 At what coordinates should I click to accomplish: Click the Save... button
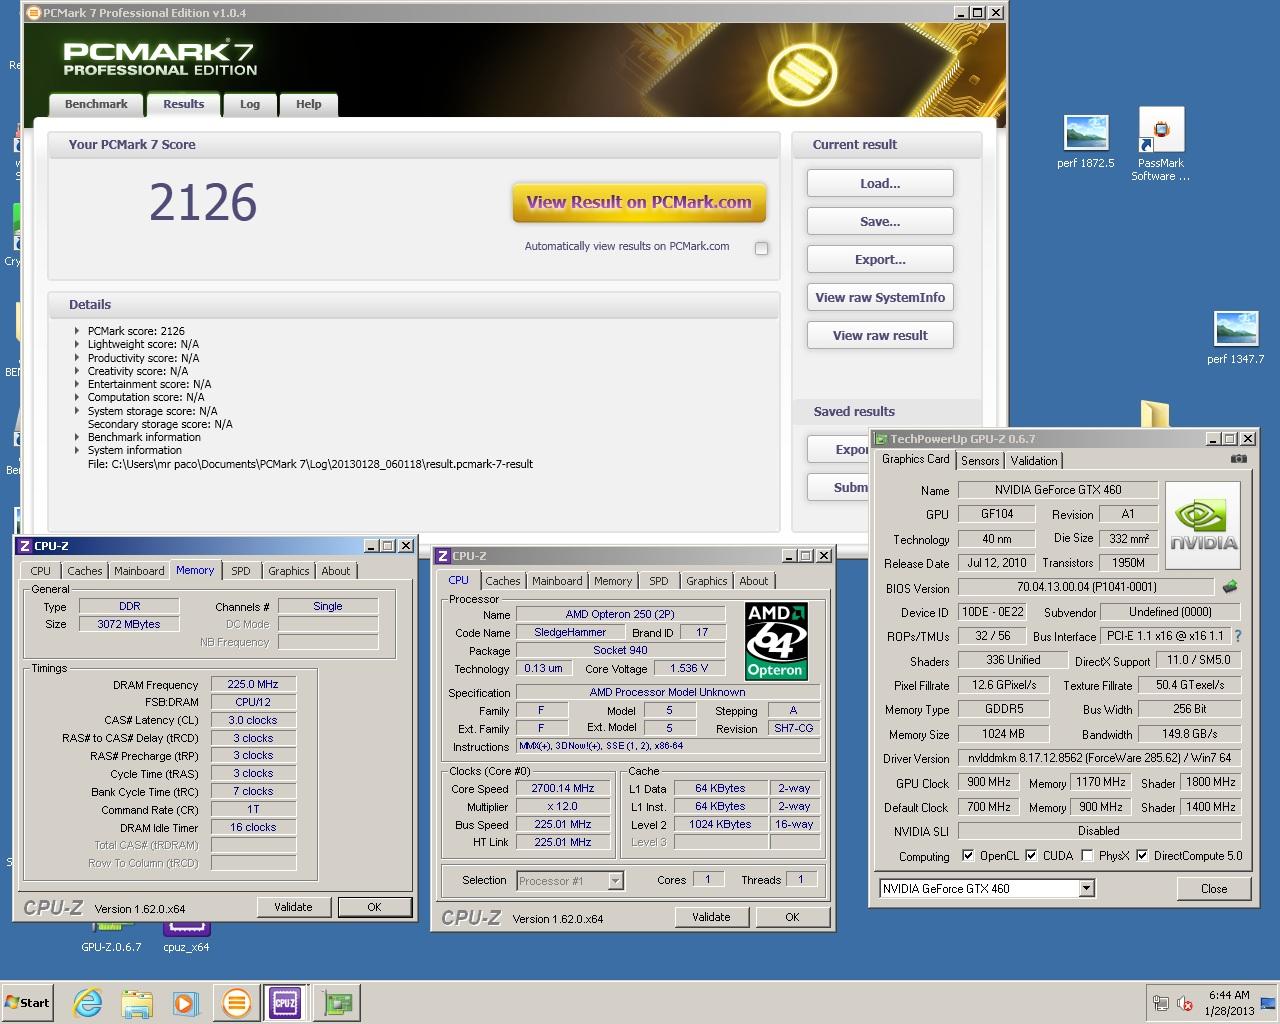[x=880, y=222]
